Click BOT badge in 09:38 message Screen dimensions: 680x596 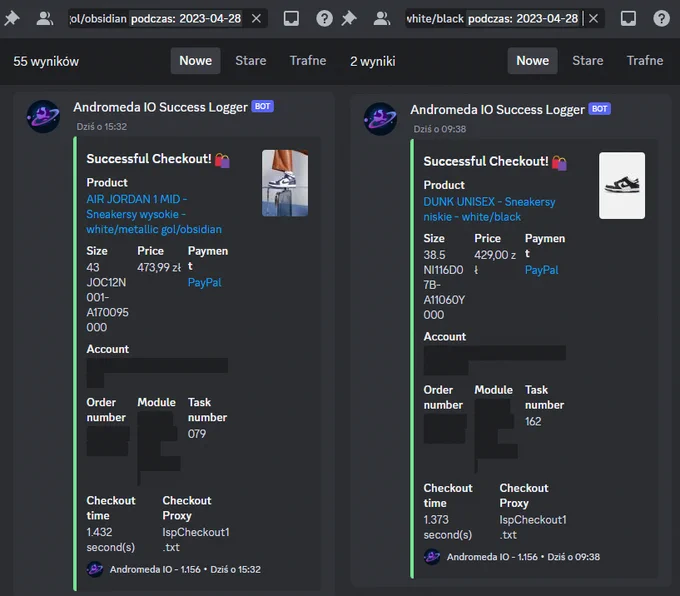pos(599,109)
